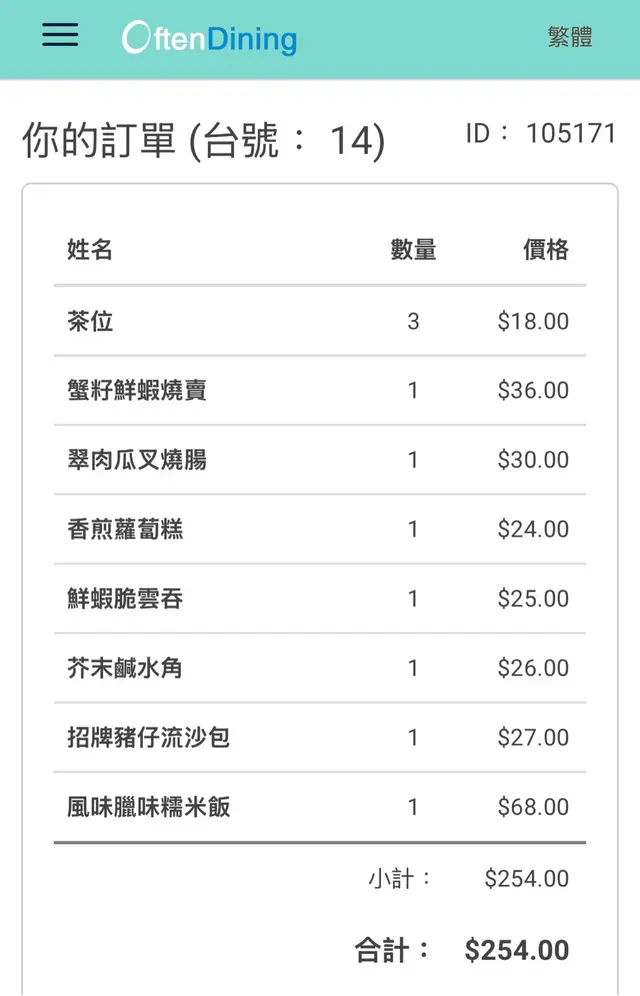The image size is (640, 996).
Task: Click the $68.00 price
Action: (x=533, y=807)
